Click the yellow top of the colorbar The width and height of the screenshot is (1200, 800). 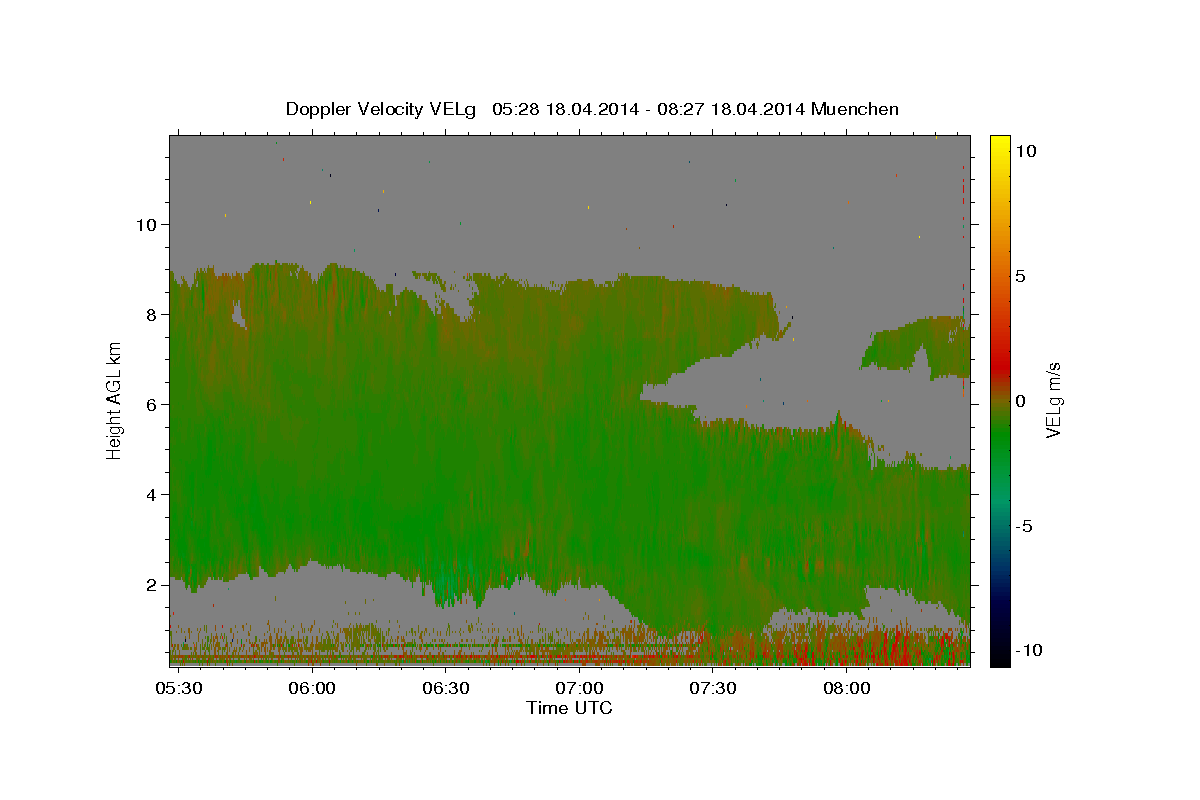click(x=1000, y=145)
